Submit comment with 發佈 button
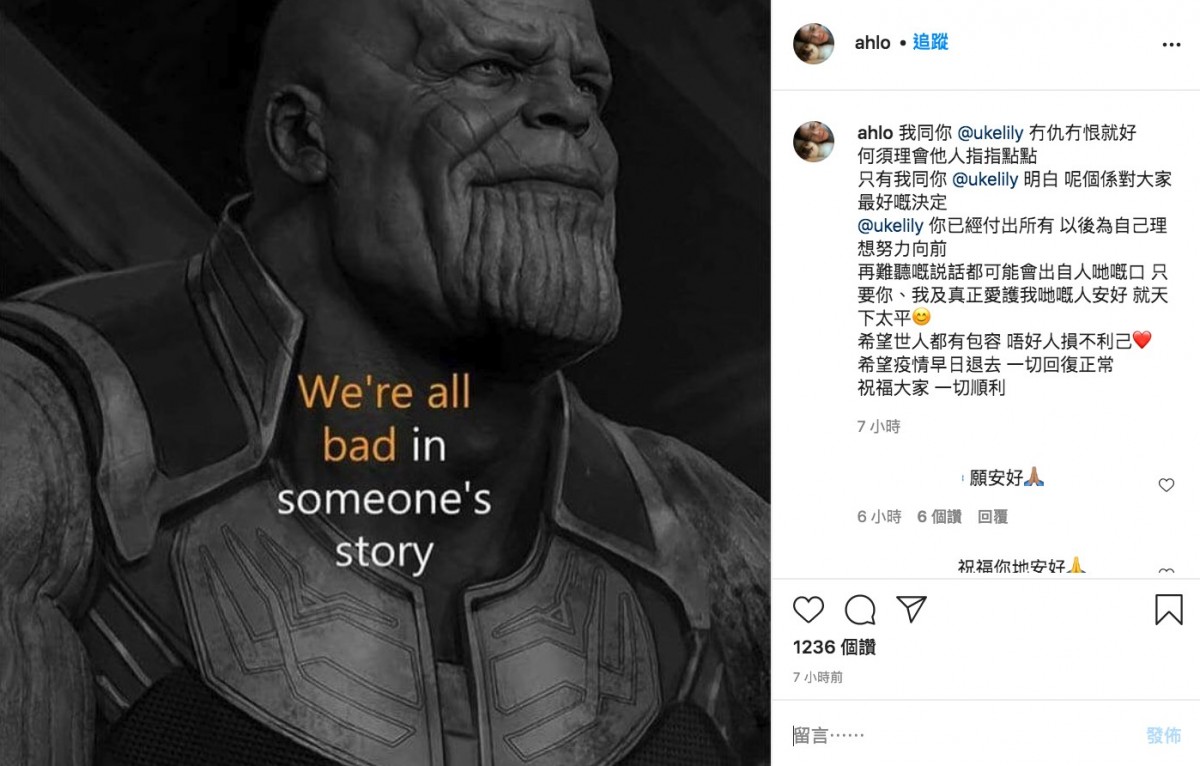This screenshot has height=766, width=1200. (x=1163, y=735)
